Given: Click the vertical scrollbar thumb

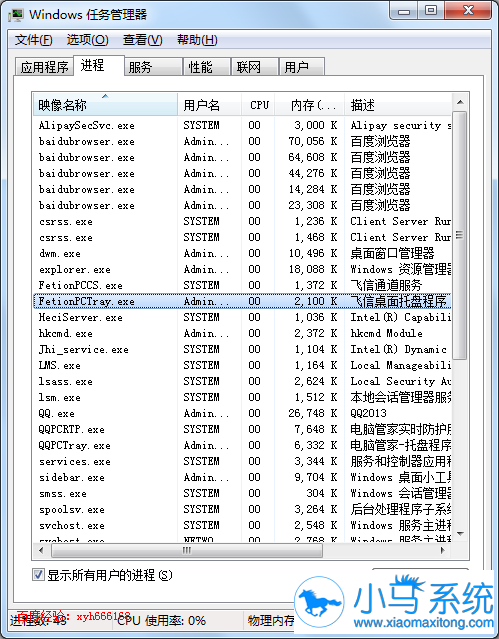Looking at the screenshot, I should (x=460, y=235).
